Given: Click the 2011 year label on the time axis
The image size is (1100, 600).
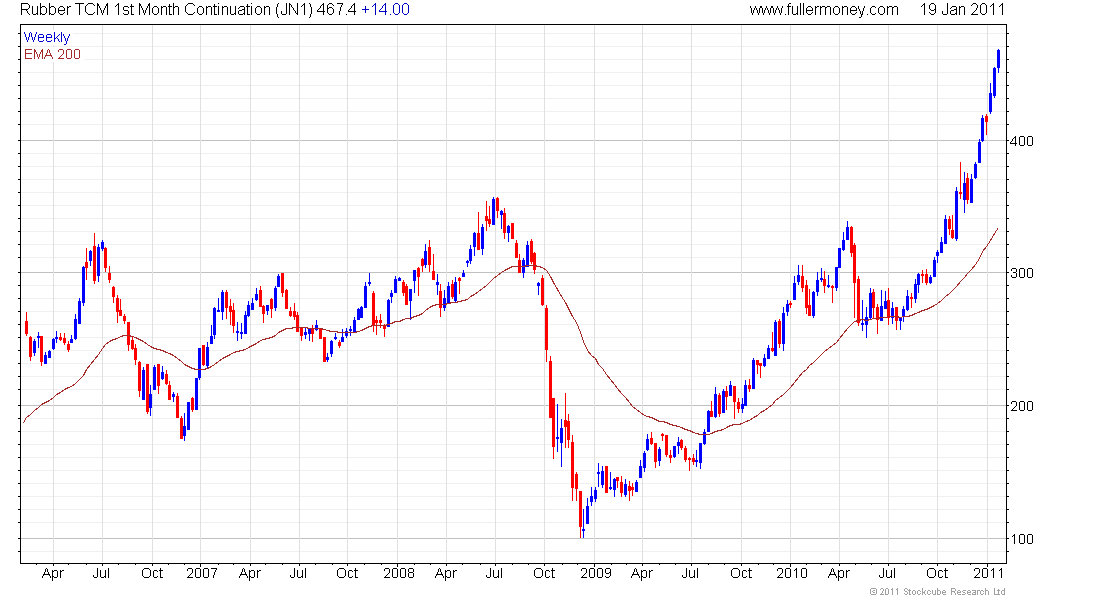Looking at the screenshot, I should (988, 573).
